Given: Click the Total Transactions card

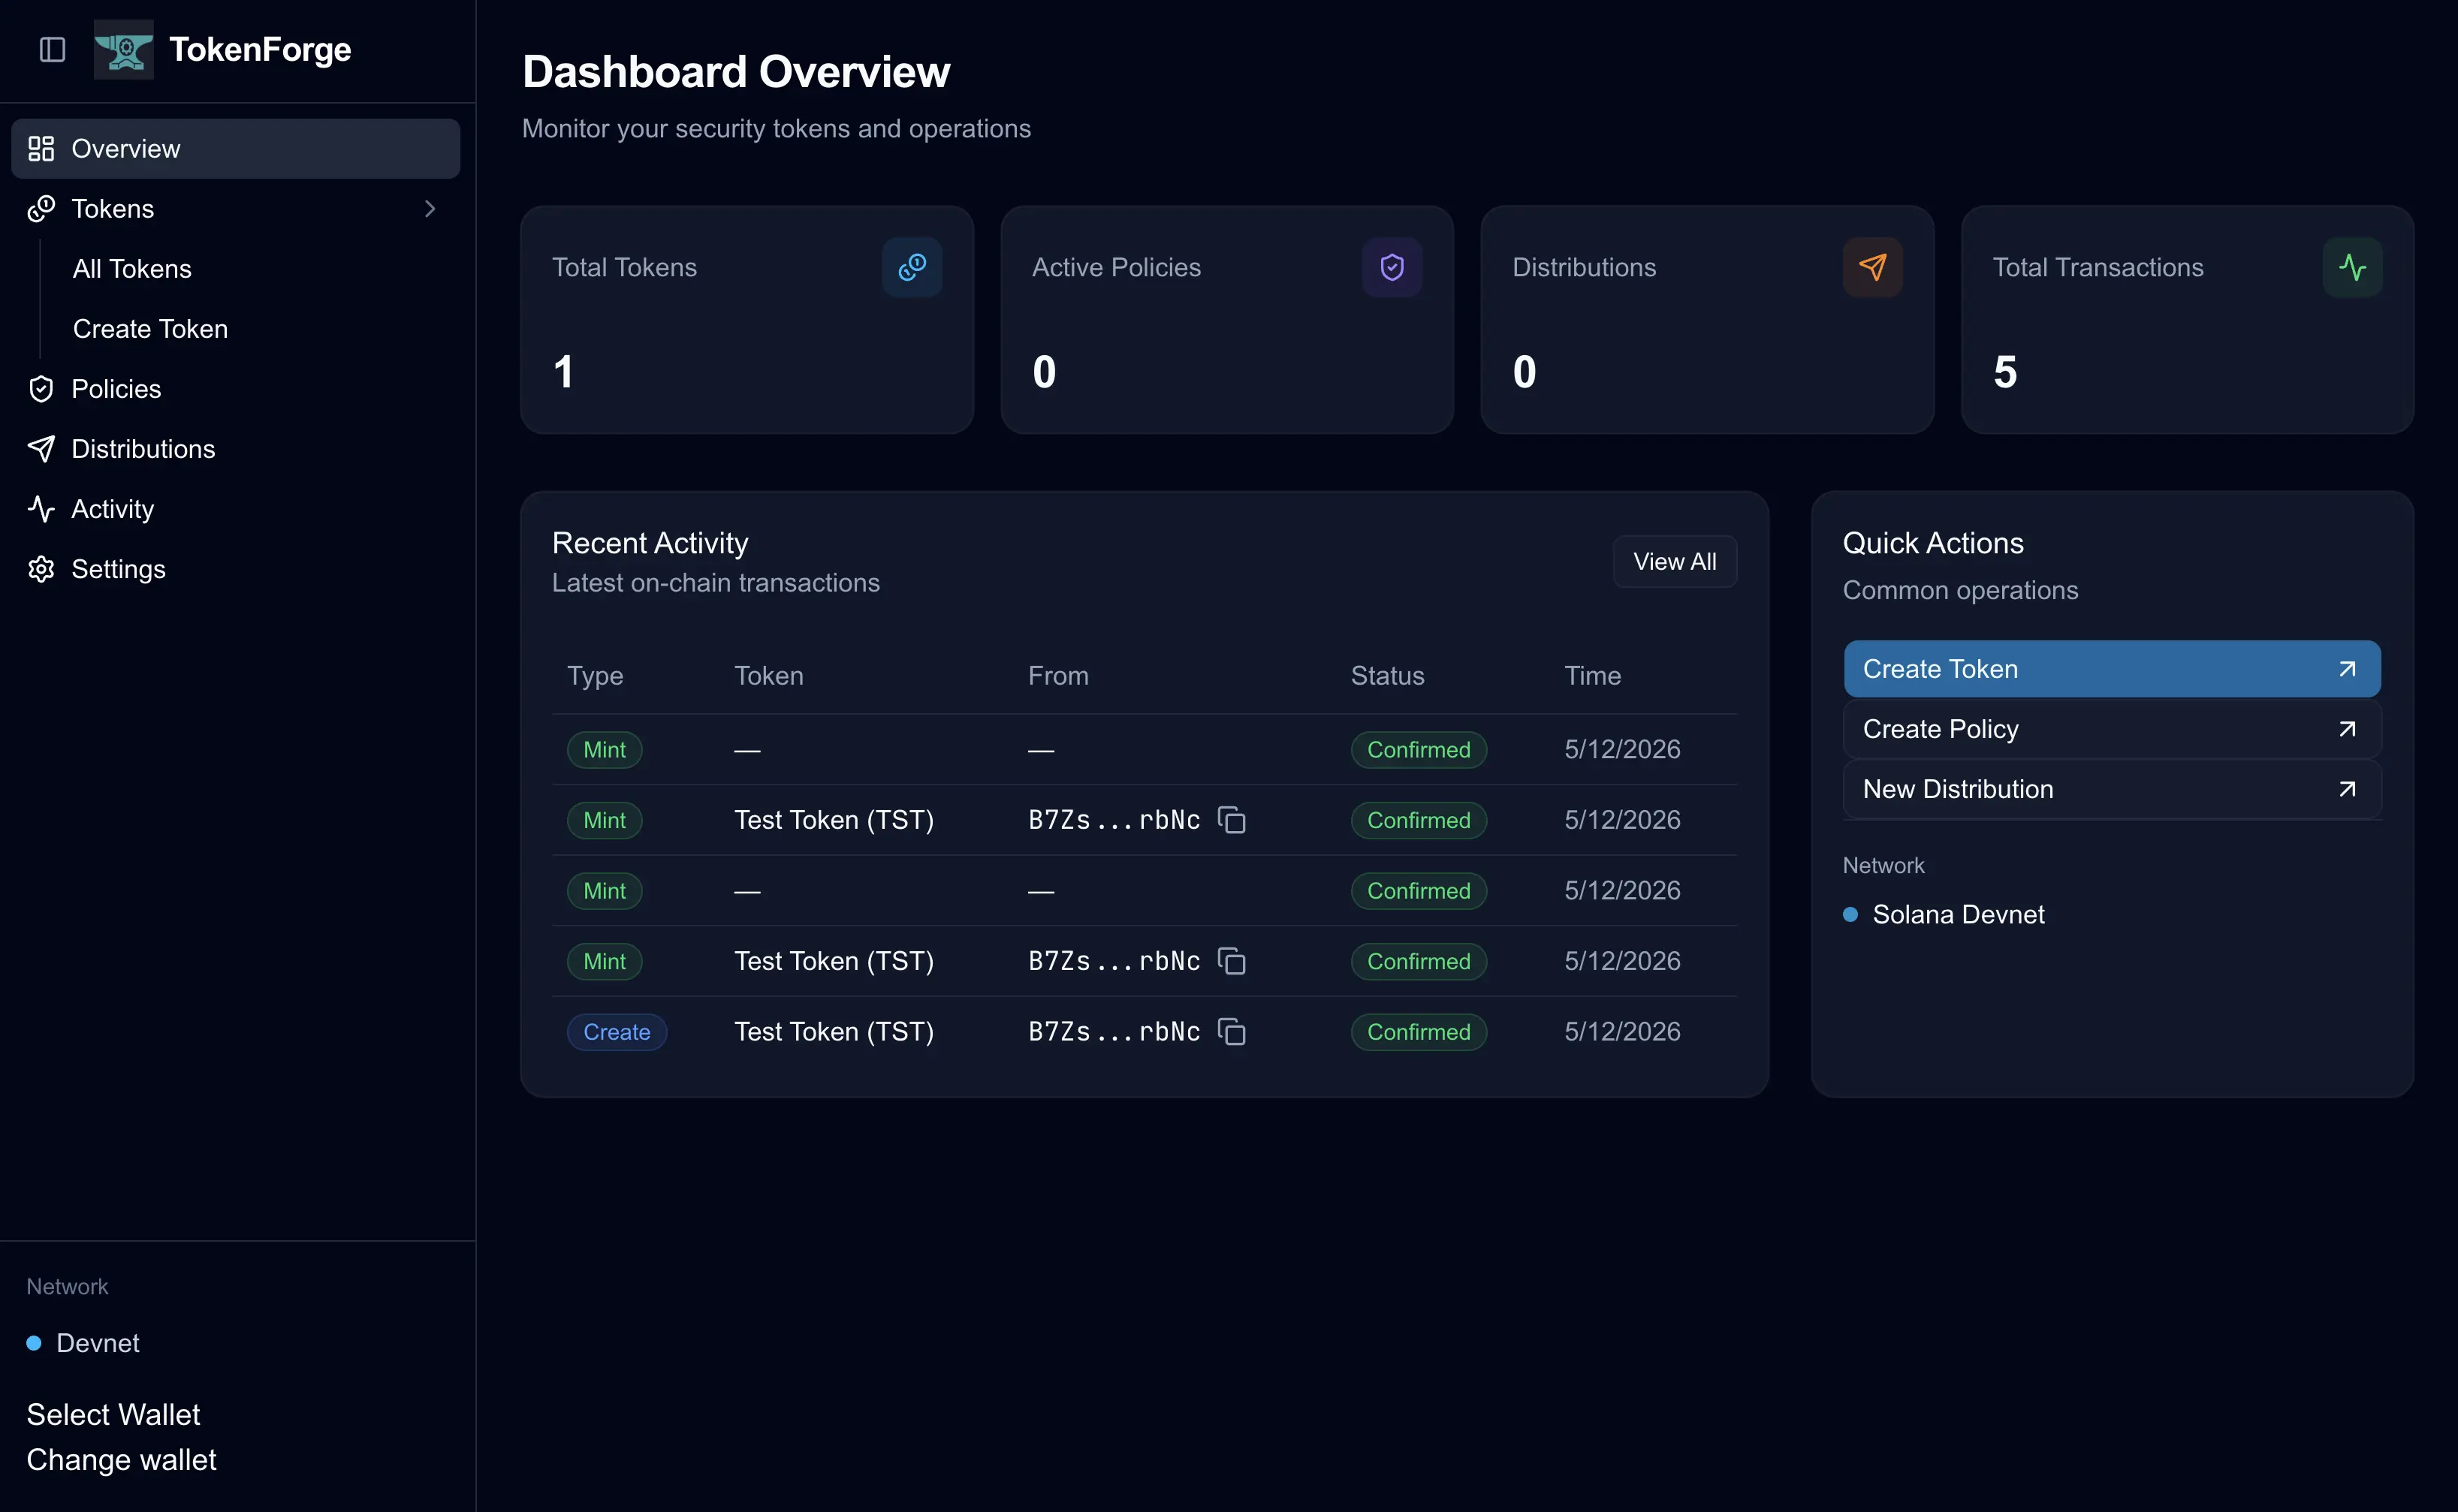Looking at the screenshot, I should 2187,319.
